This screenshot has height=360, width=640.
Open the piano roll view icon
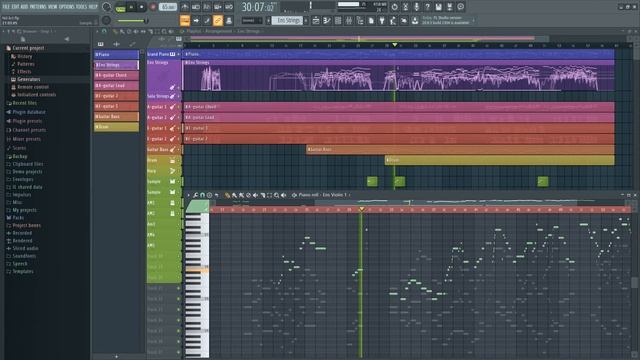click(x=327, y=20)
